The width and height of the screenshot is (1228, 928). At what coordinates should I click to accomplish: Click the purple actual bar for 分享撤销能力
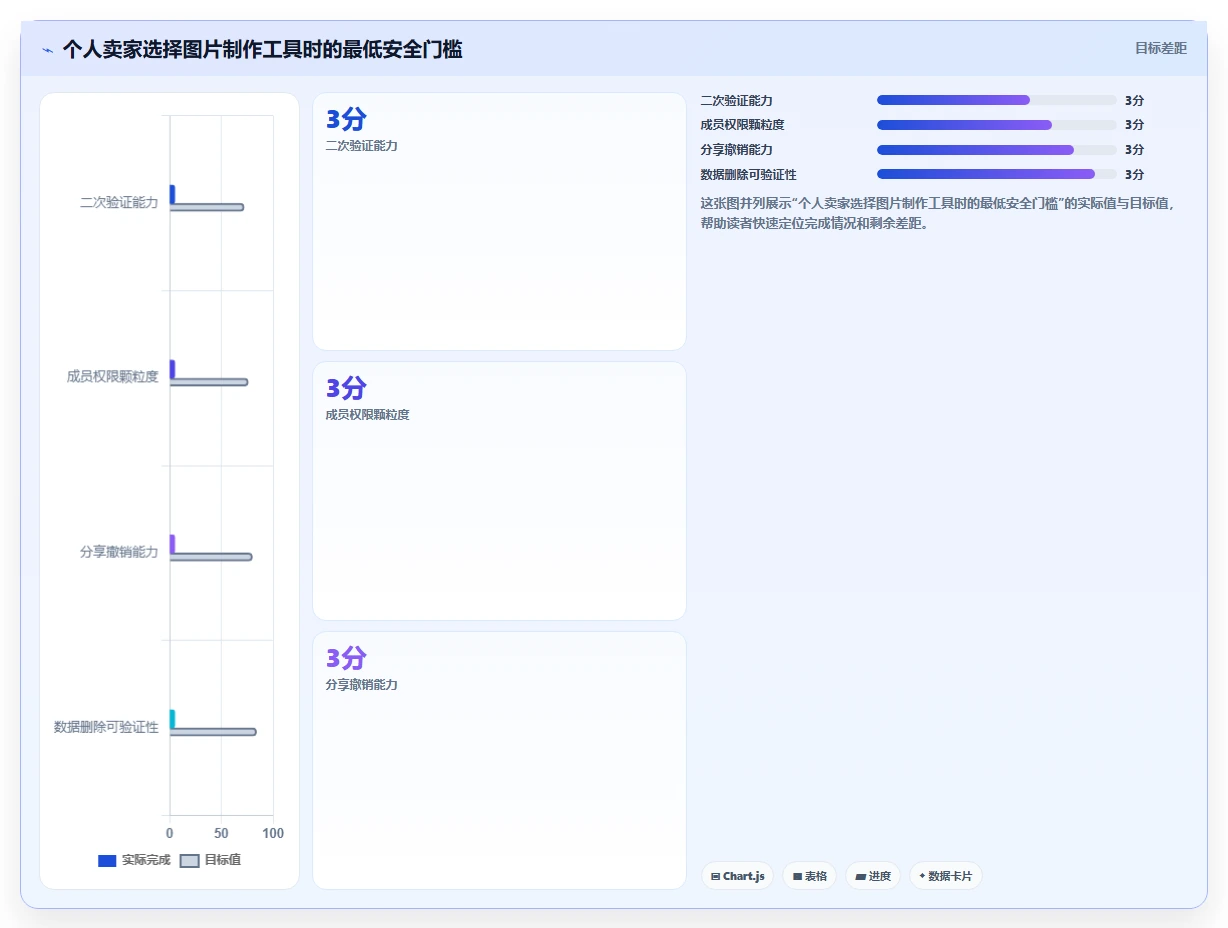tap(172, 544)
